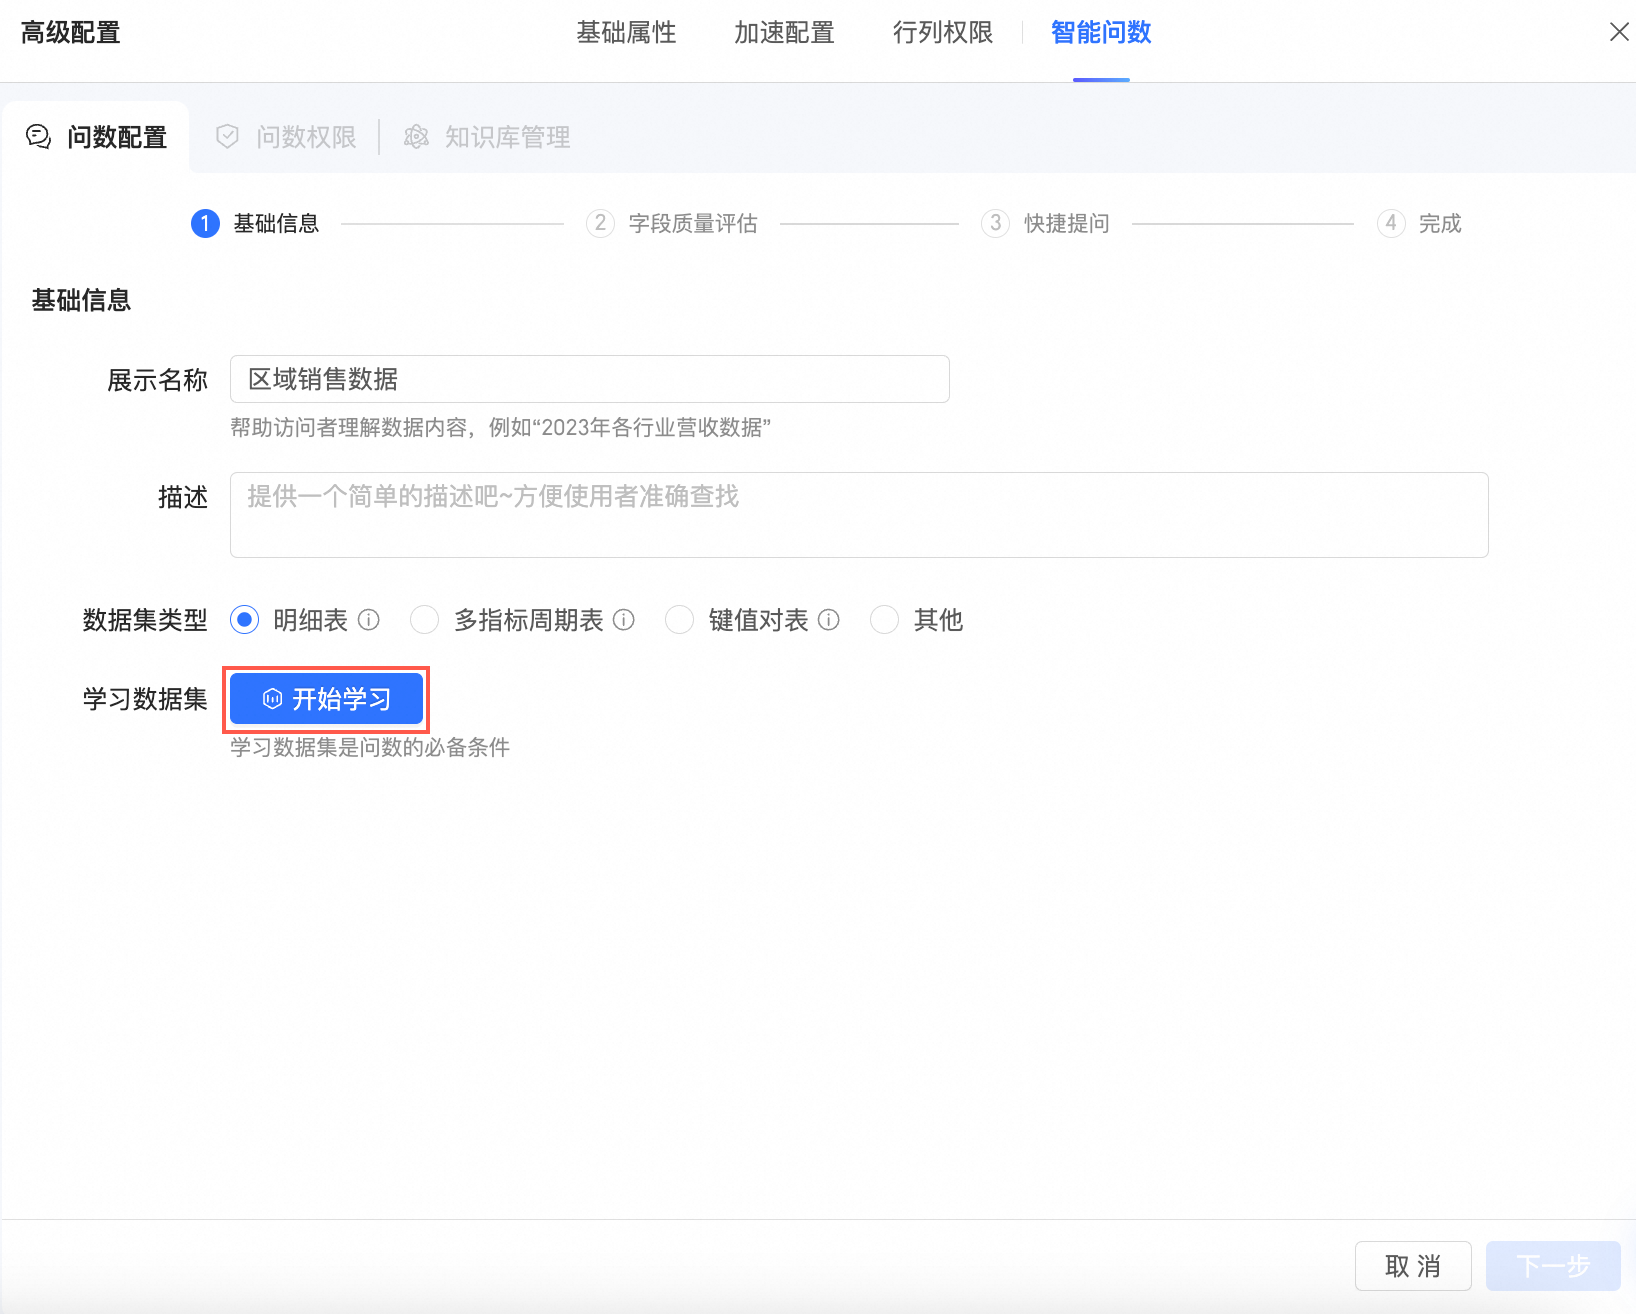Click step 3 circle 快捷提问

pyautogui.click(x=995, y=223)
